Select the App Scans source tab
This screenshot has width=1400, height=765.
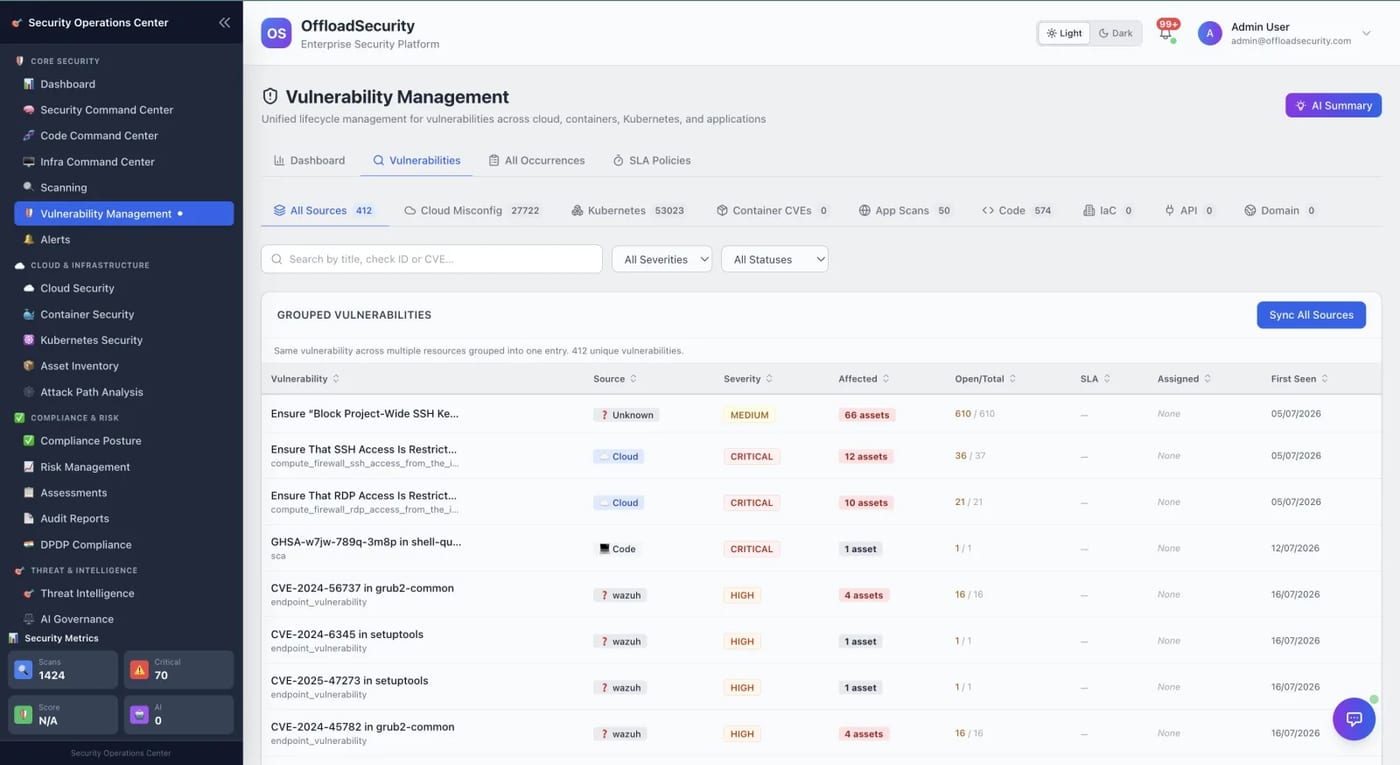(905, 211)
